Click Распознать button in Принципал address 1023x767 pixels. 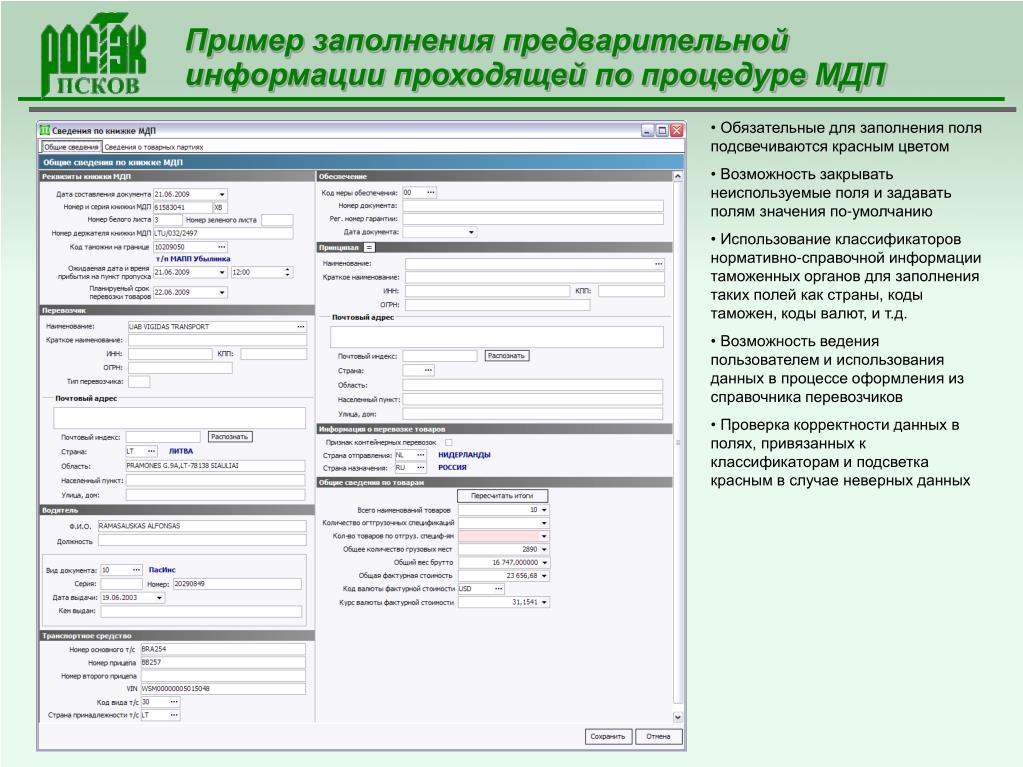click(x=506, y=355)
